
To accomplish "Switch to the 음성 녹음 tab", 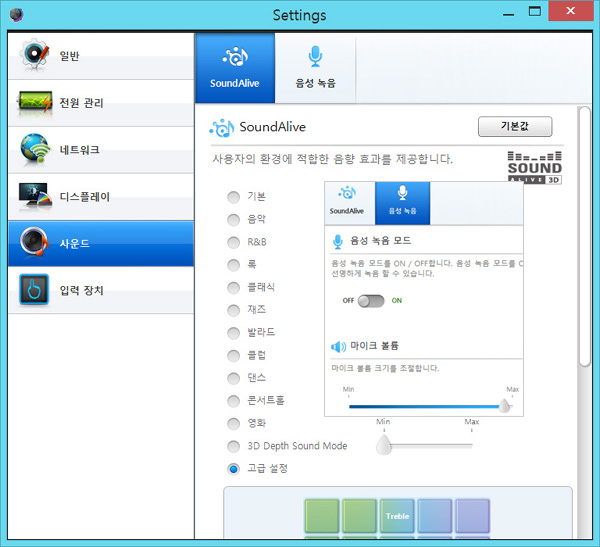I will click(x=315, y=68).
